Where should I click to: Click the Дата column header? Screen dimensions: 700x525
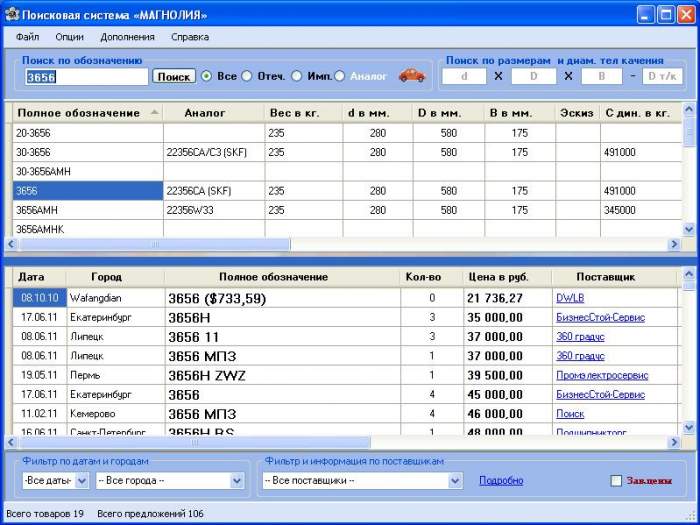pyautogui.click(x=39, y=277)
